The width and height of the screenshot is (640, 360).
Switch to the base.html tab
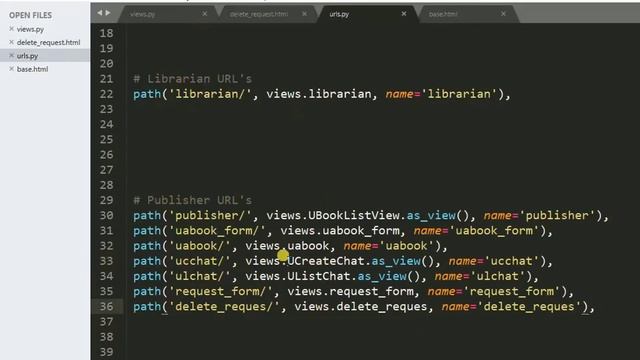[443, 14]
